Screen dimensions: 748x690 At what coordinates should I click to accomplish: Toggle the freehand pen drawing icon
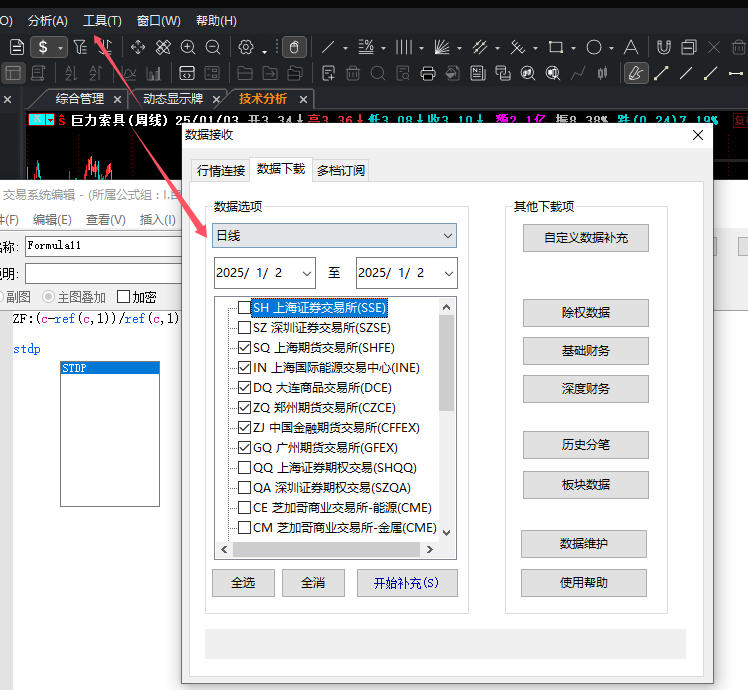(x=636, y=73)
